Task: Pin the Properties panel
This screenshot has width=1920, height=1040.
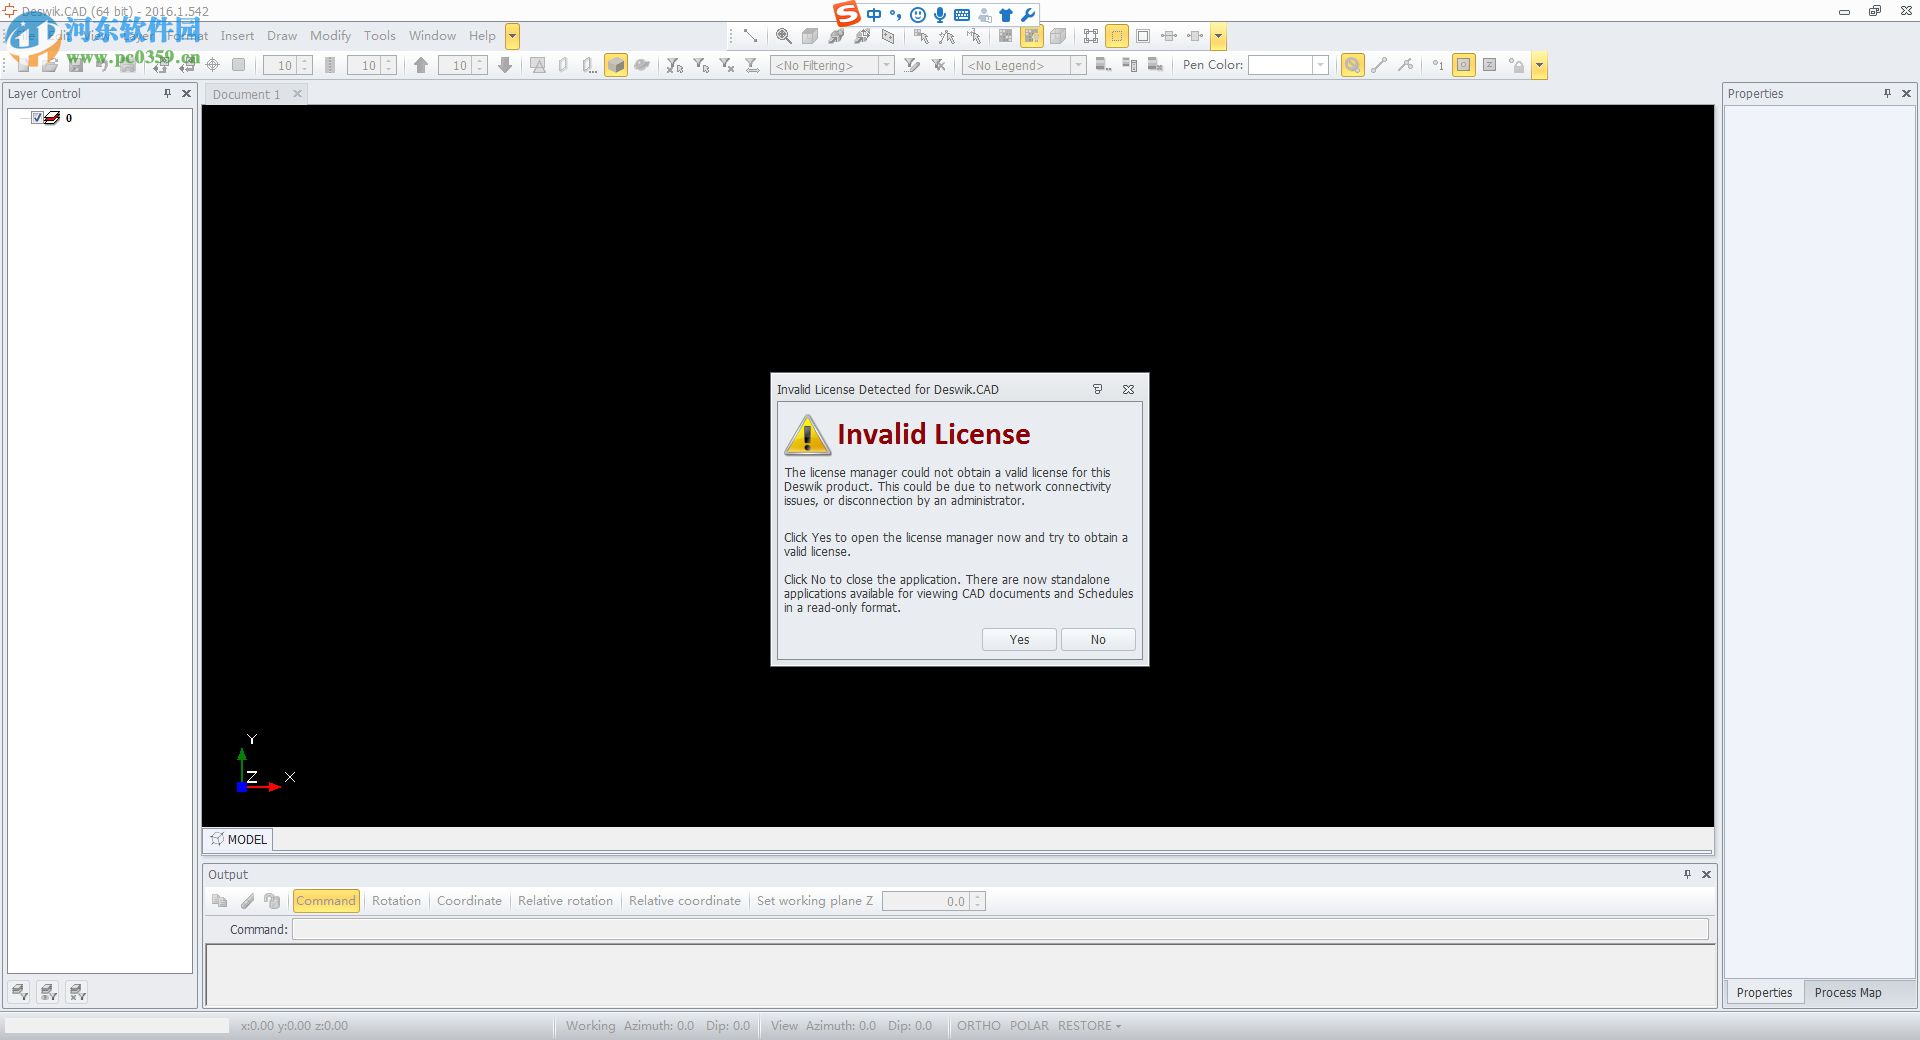Action: [1887, 93]
